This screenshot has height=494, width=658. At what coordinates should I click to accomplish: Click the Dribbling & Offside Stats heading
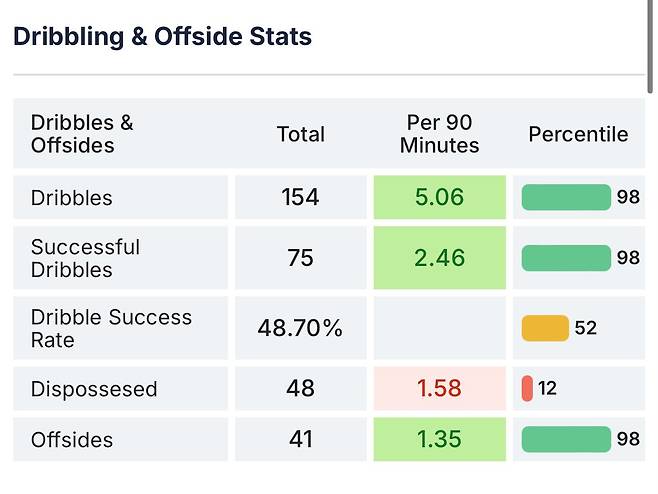(x=162, y=37)
